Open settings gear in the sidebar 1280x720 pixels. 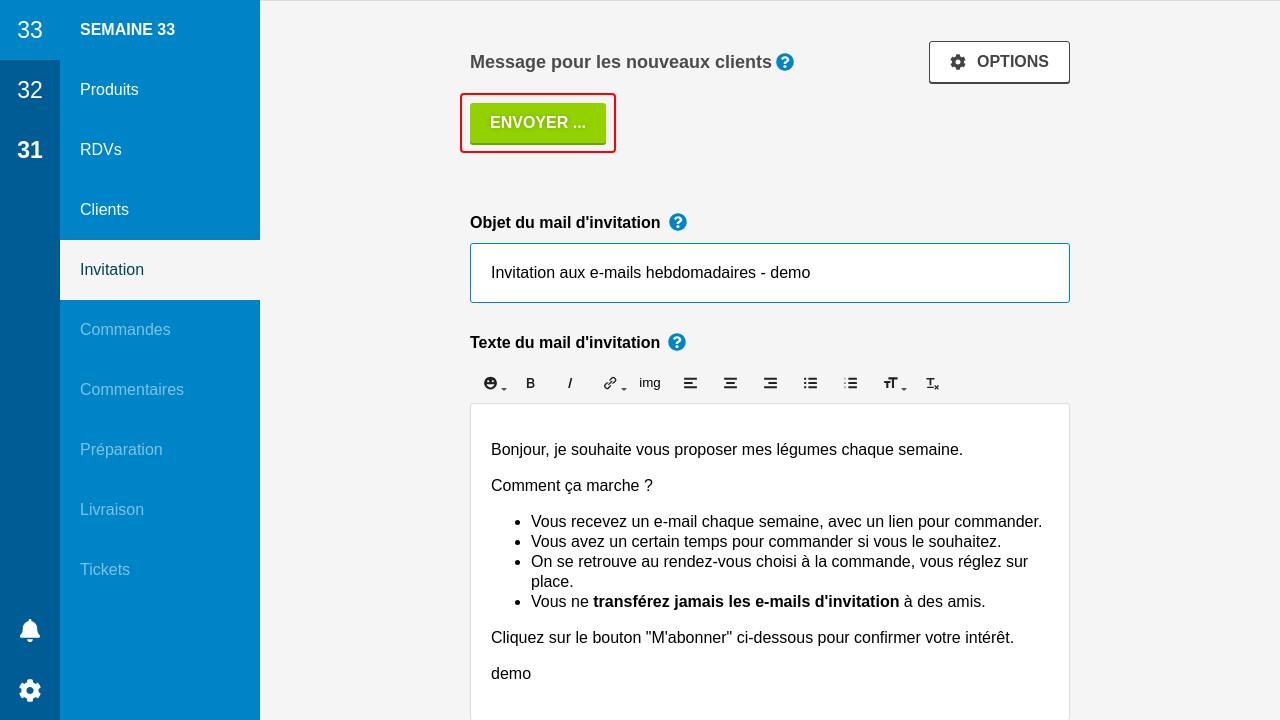tap(30, 690)
